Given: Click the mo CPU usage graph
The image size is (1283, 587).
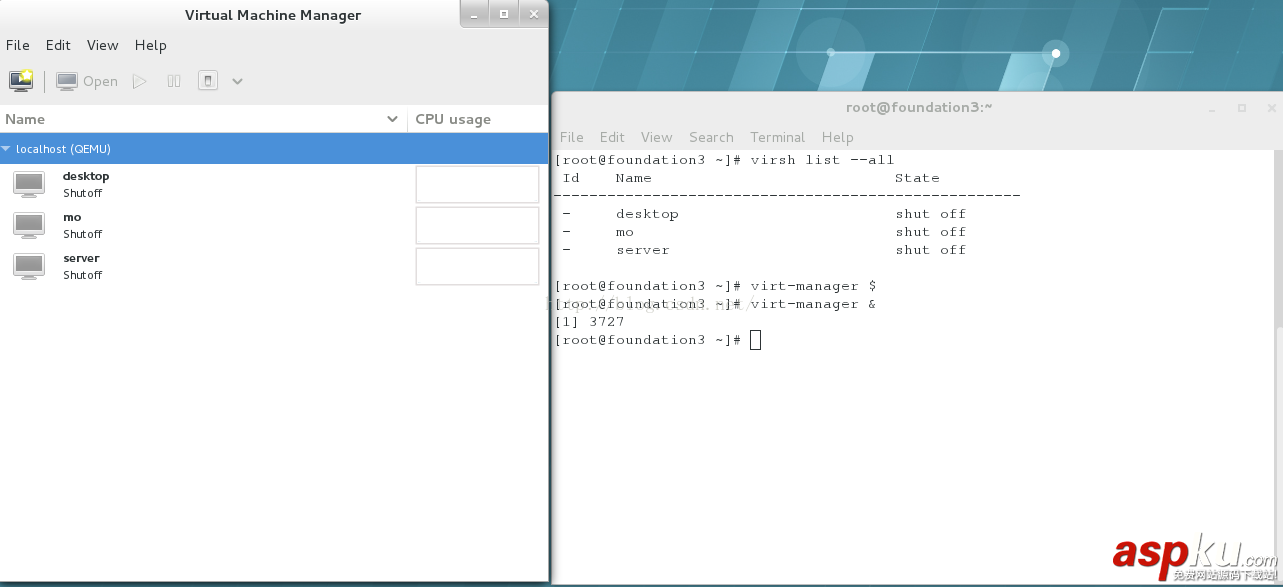Looking at the screenshot, I should coord(477,225).
